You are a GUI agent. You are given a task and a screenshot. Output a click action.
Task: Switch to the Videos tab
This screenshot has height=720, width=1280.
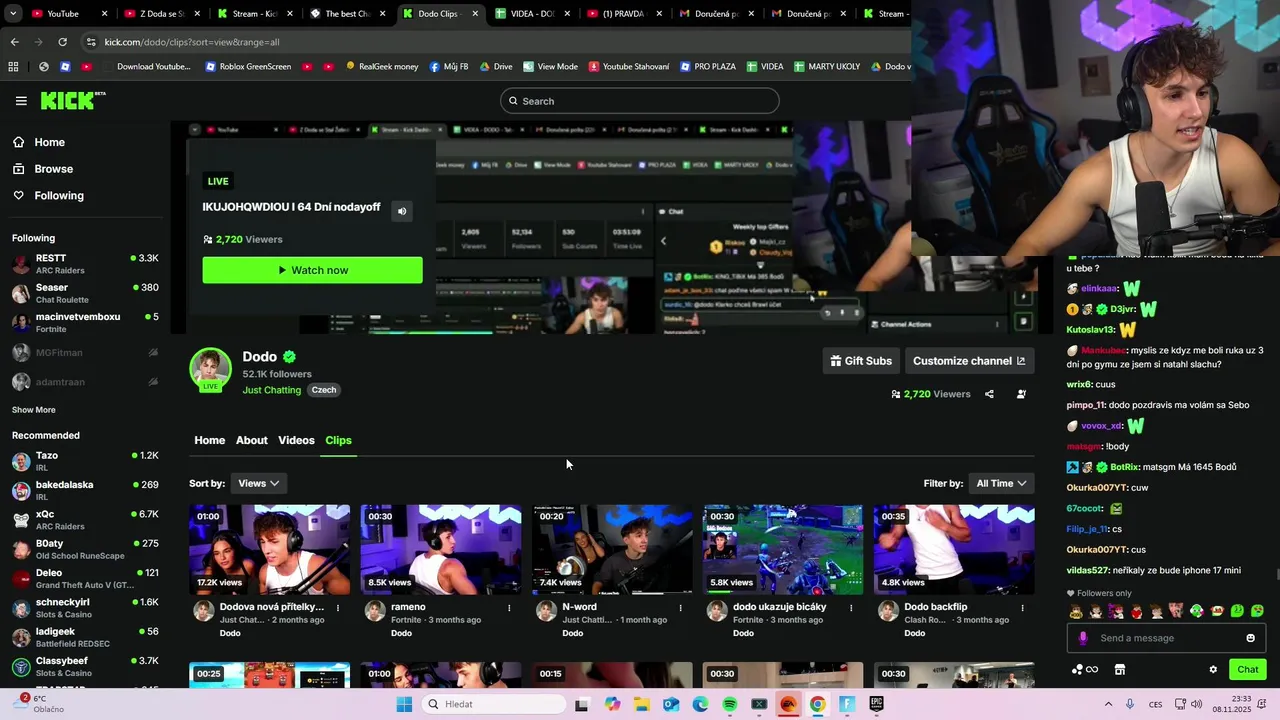296,440
